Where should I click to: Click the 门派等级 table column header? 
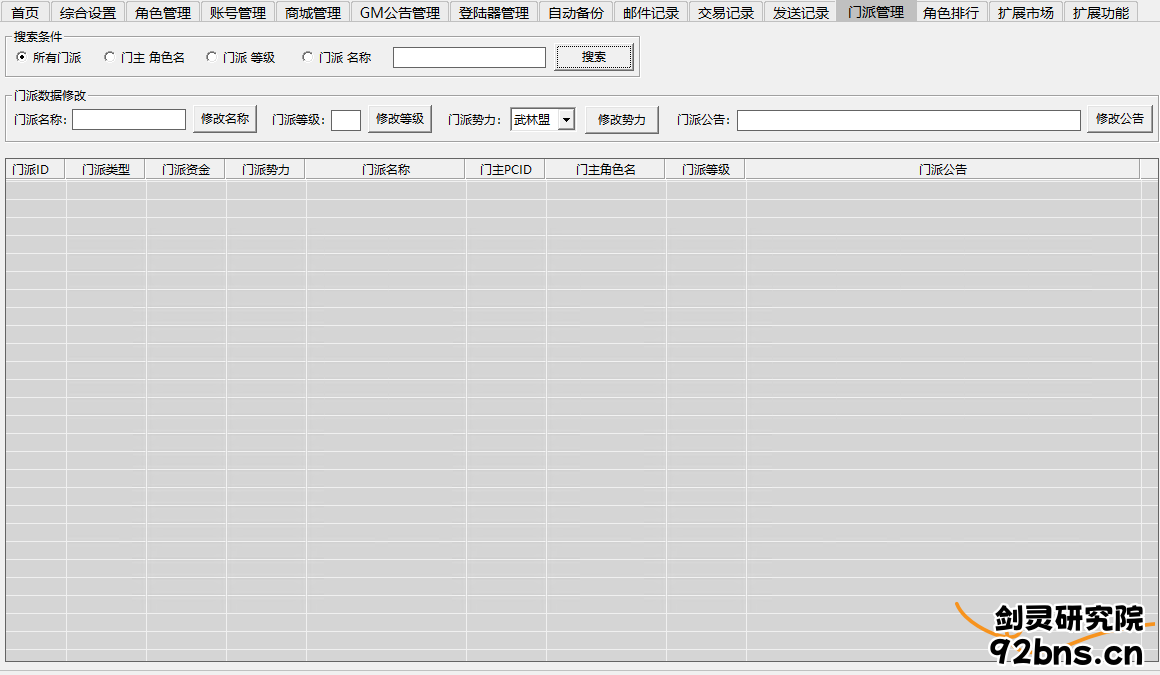point(705,169)
